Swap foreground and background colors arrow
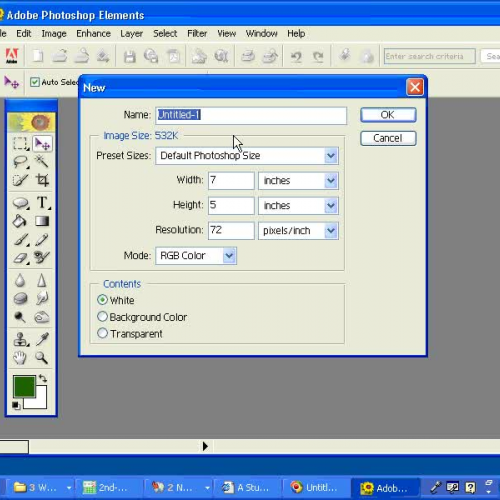Screen dimensions: 500x500 tap(43, 378)
